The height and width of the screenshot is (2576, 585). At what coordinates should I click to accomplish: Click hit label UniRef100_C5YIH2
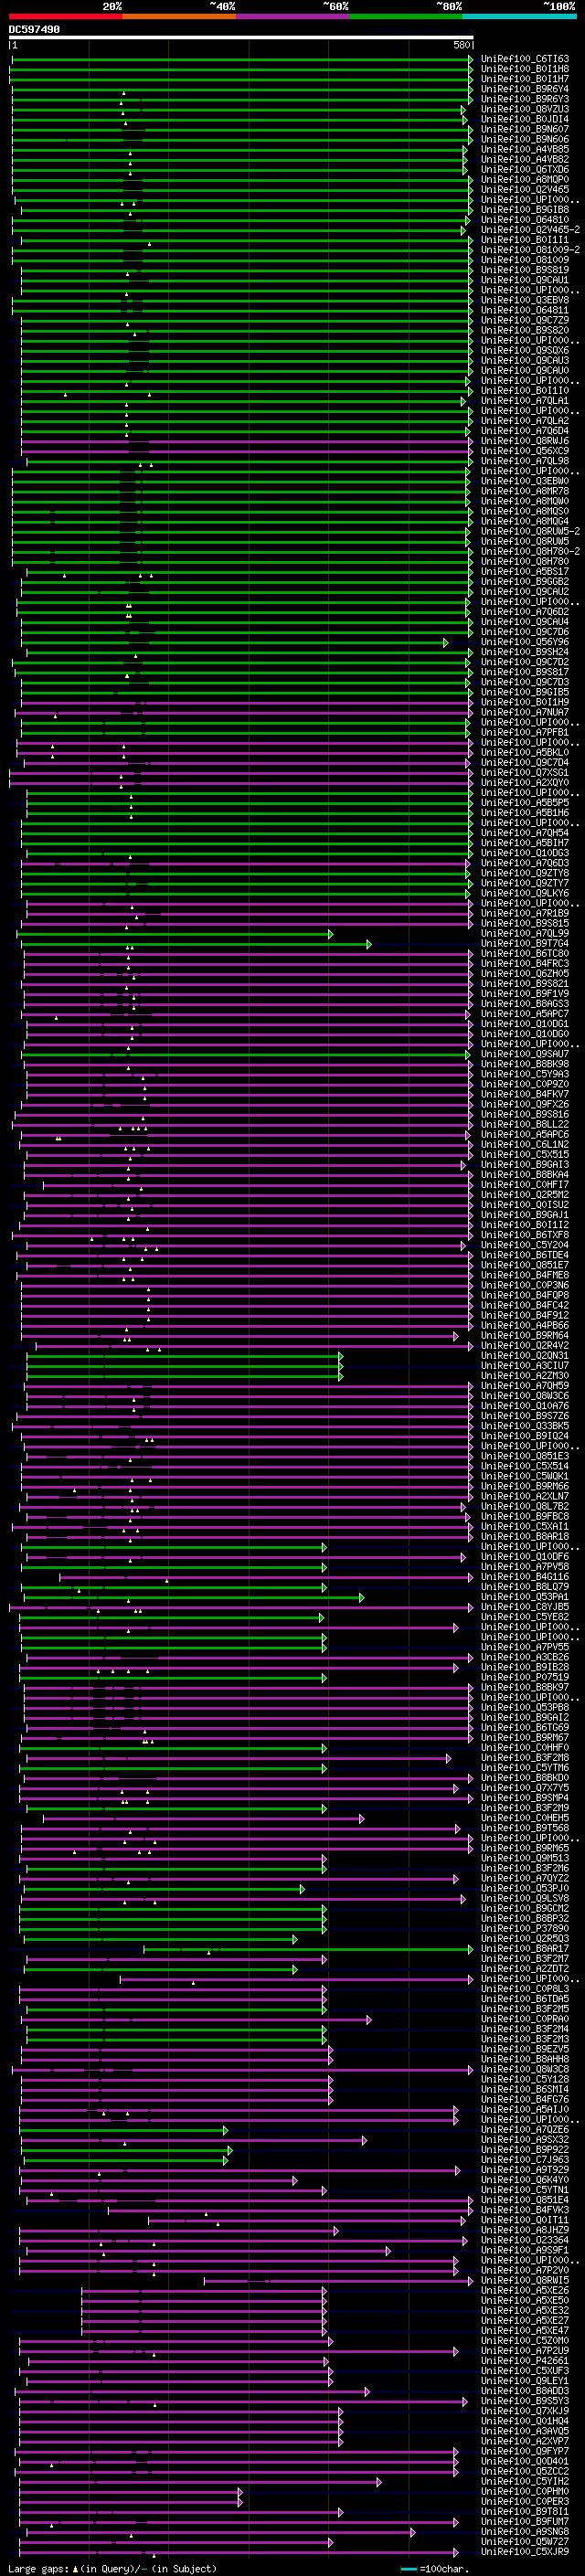pyautogui.click(x=525, y=2481)
